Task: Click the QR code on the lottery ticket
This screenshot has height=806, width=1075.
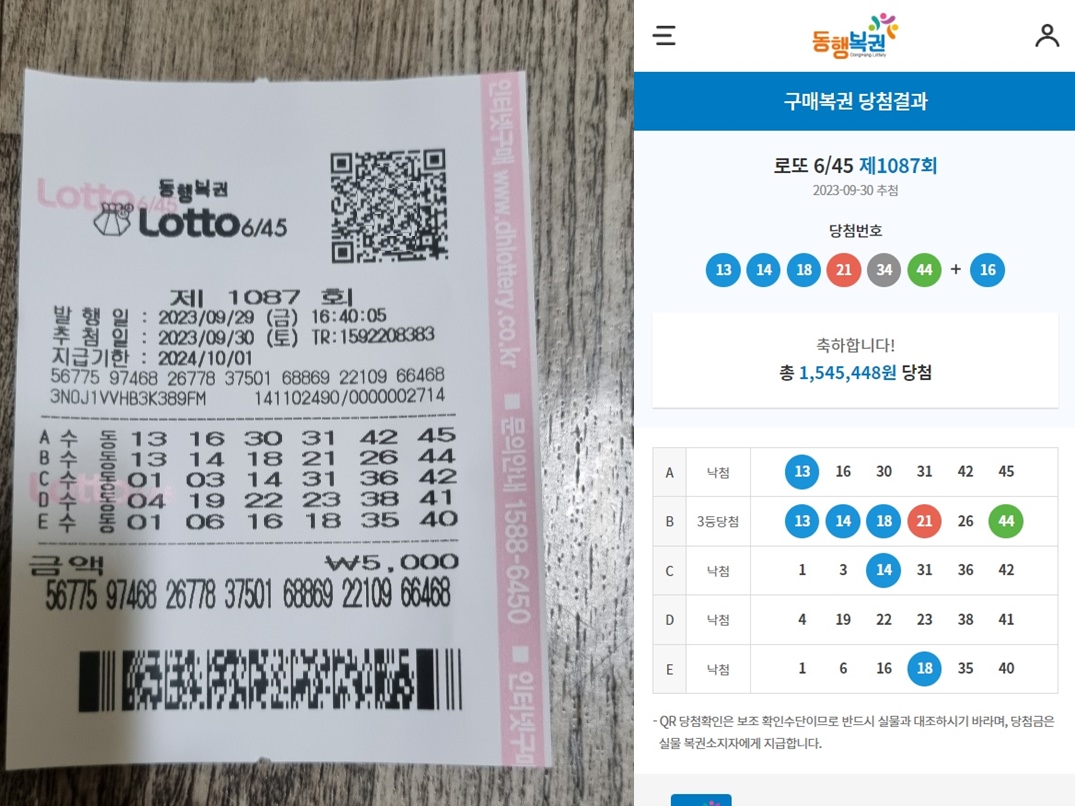Action: (x=389, y=206)
